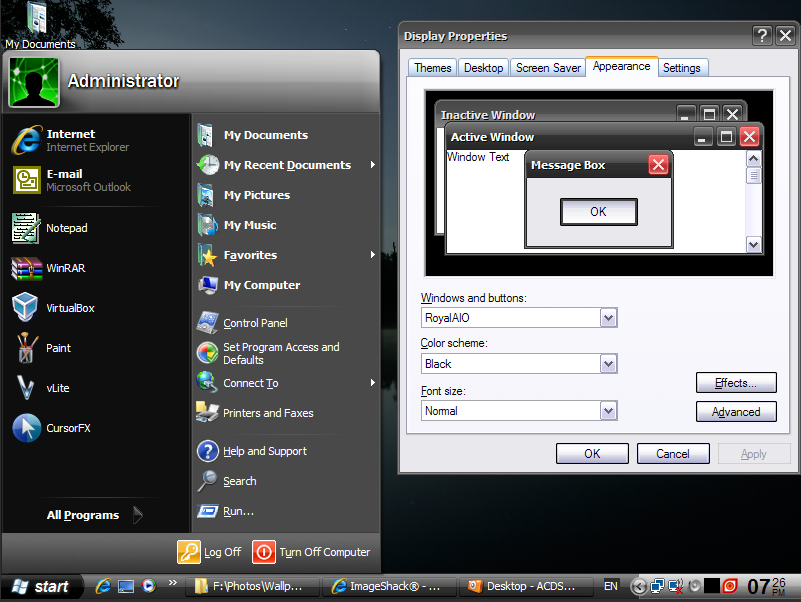This screenshot has height=602, width=801.
Task: Click the EN language indicator
Action: coord(610,586)
